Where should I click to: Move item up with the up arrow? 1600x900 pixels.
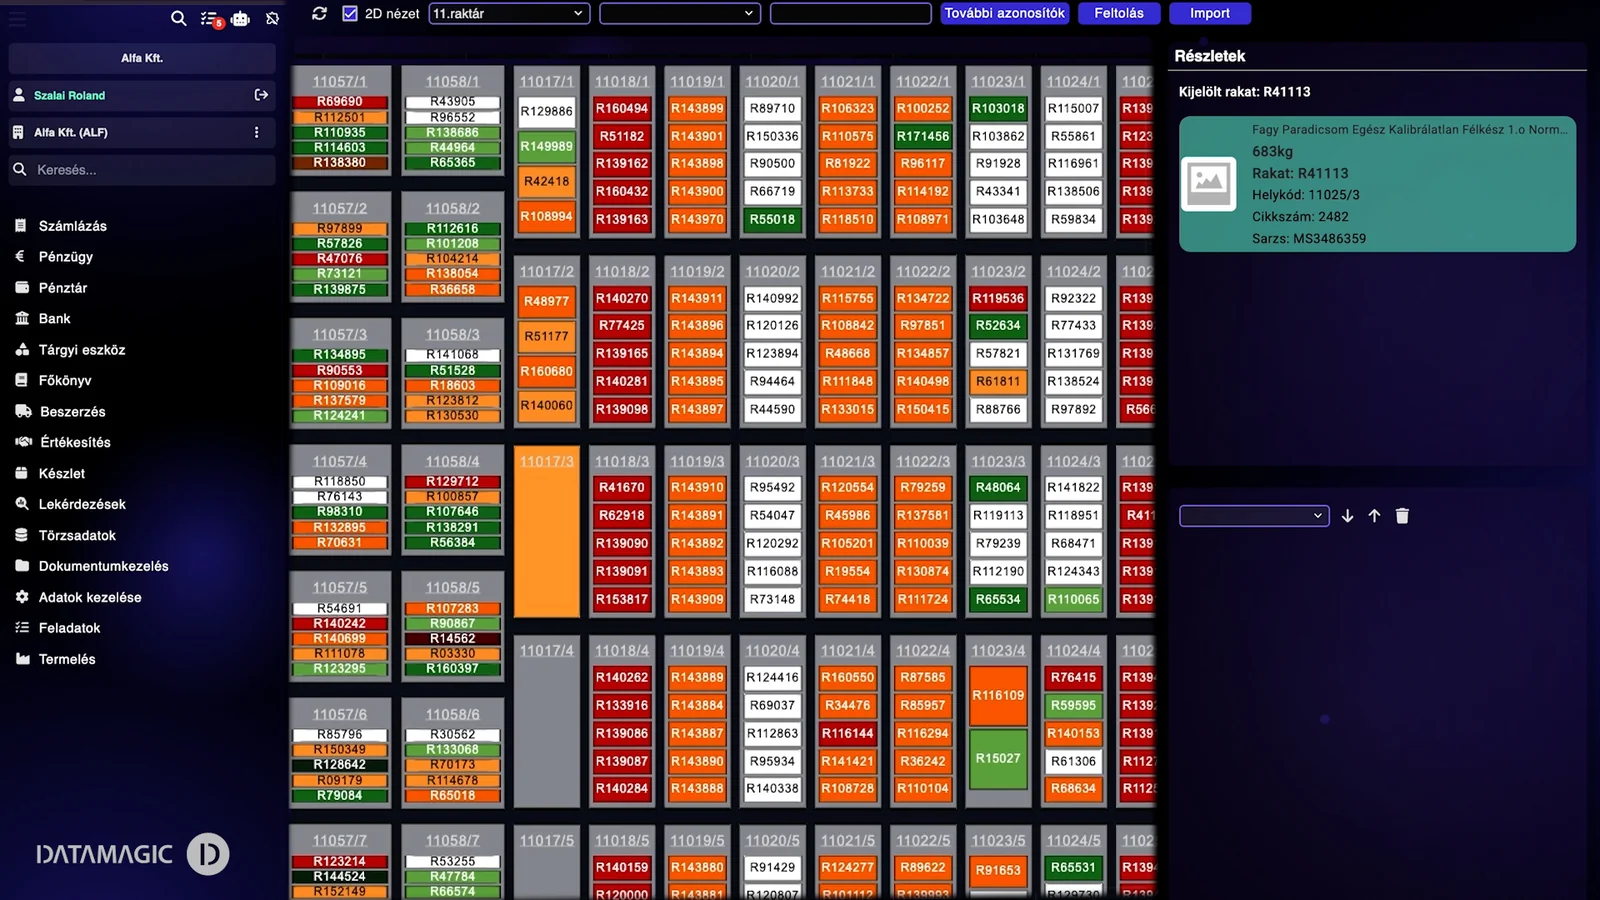pos(1375,516)
